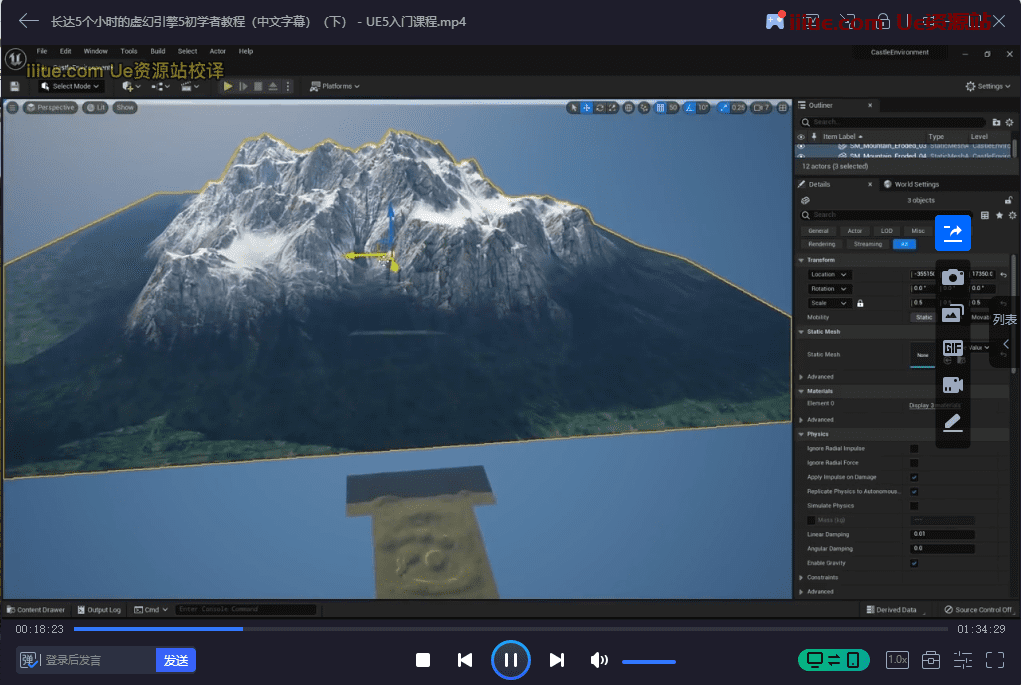Toggle Enable Gravity checkbox

click(x=914, y=563)
